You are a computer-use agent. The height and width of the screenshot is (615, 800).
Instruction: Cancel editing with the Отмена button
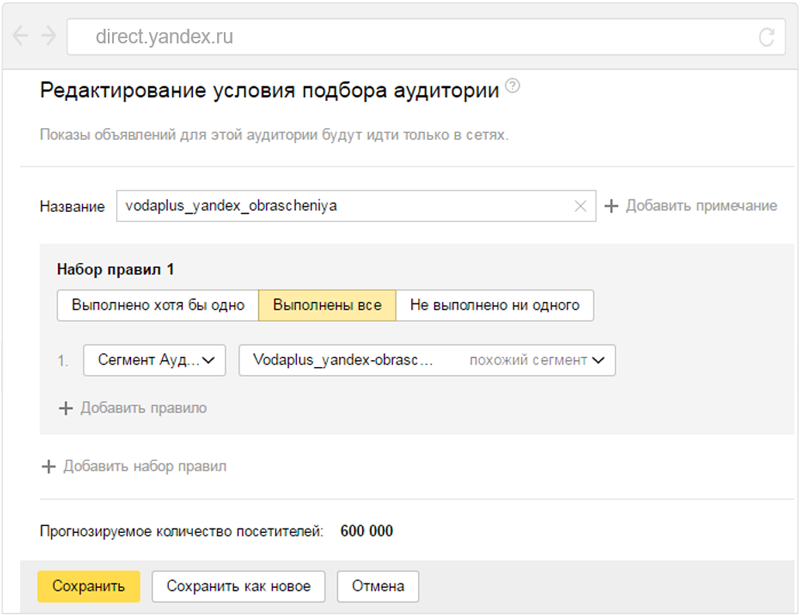coord(378,586)
